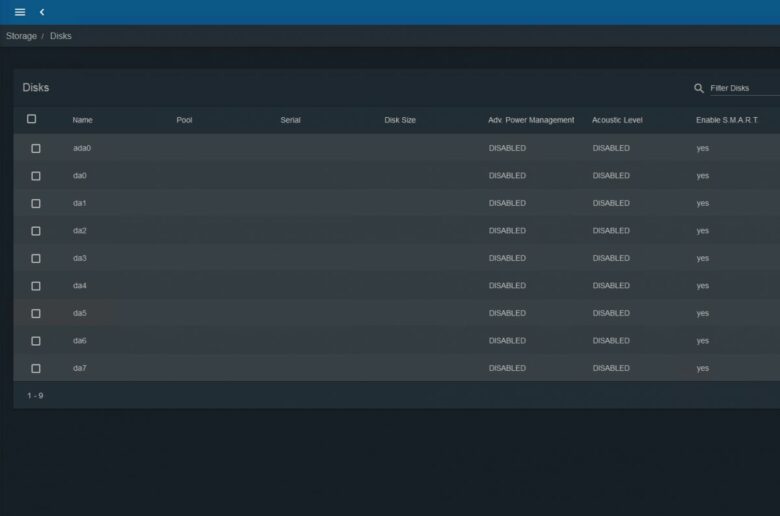Check the da1 disk checkbox
Screen dimensions: 780x516
pyautogui.click(x=36, y=204)
